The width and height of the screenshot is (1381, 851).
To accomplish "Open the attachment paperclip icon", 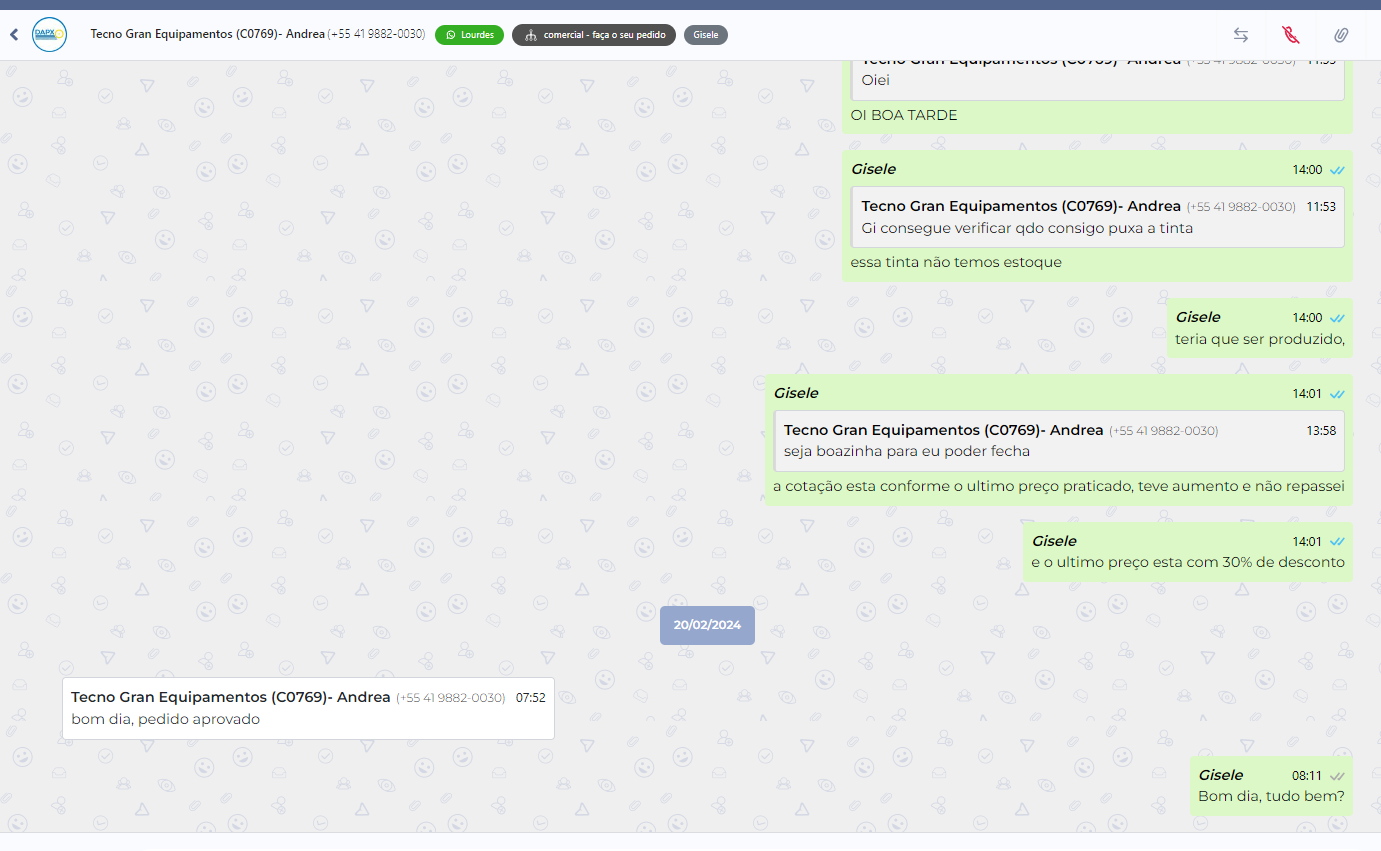I will [1341, 35].
